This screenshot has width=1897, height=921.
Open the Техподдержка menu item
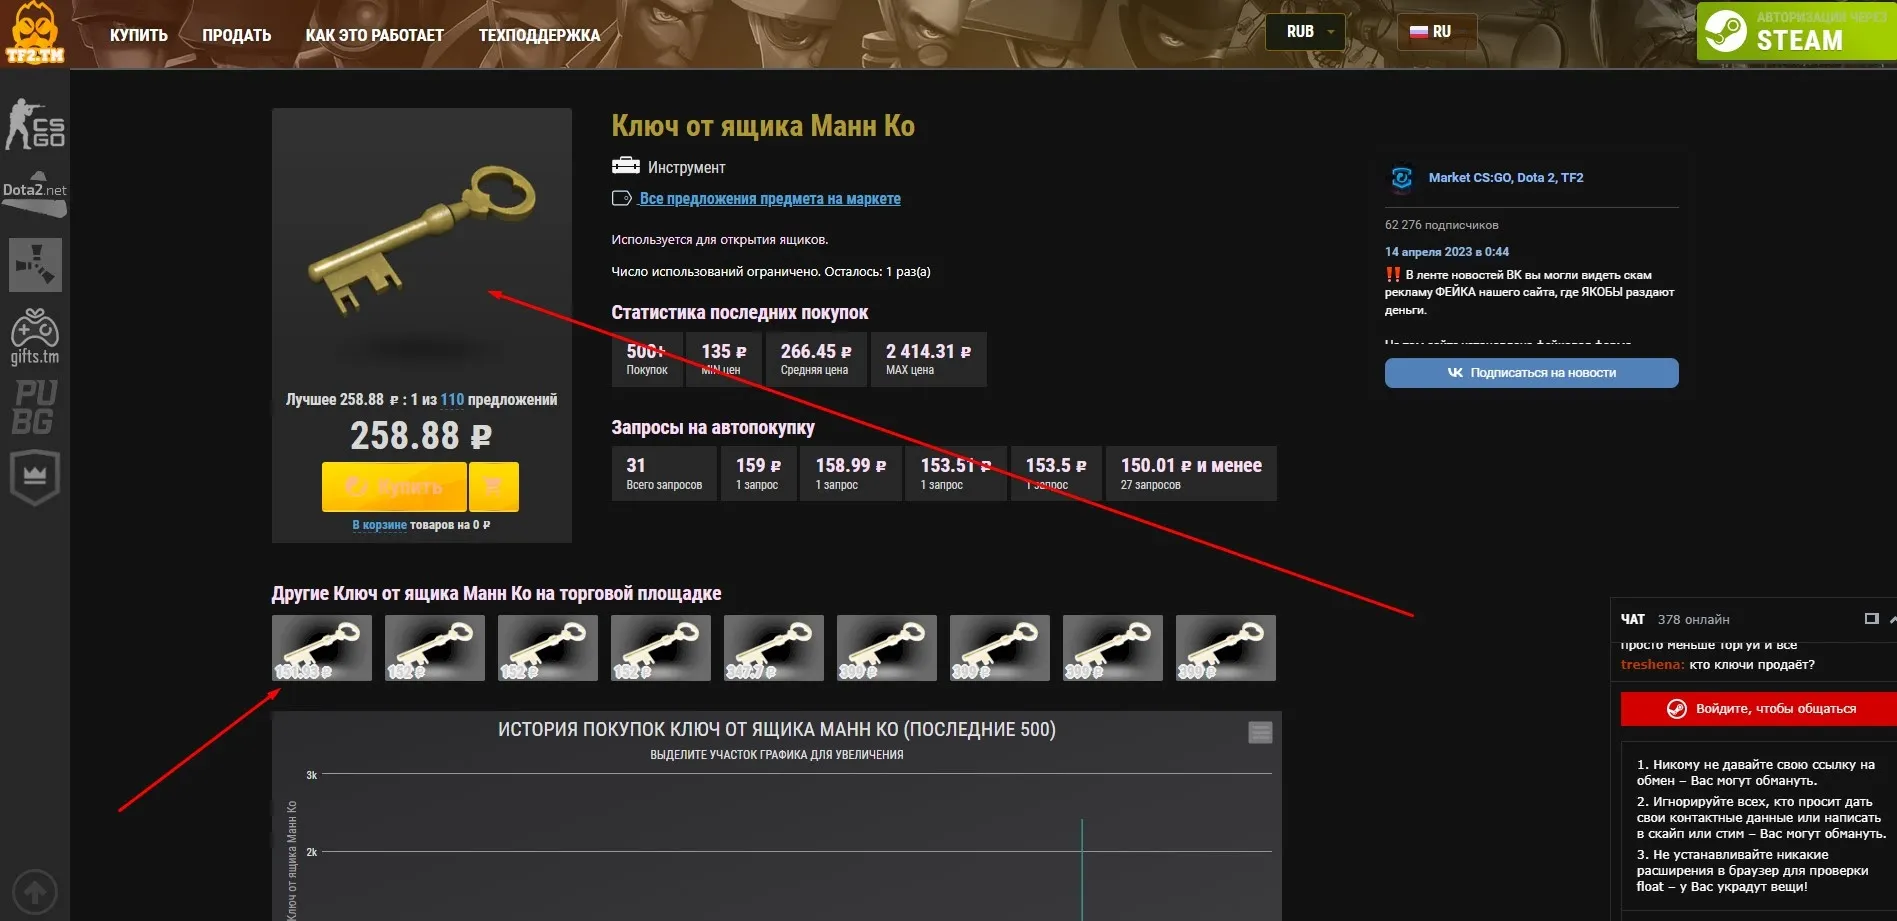point(539,35)
